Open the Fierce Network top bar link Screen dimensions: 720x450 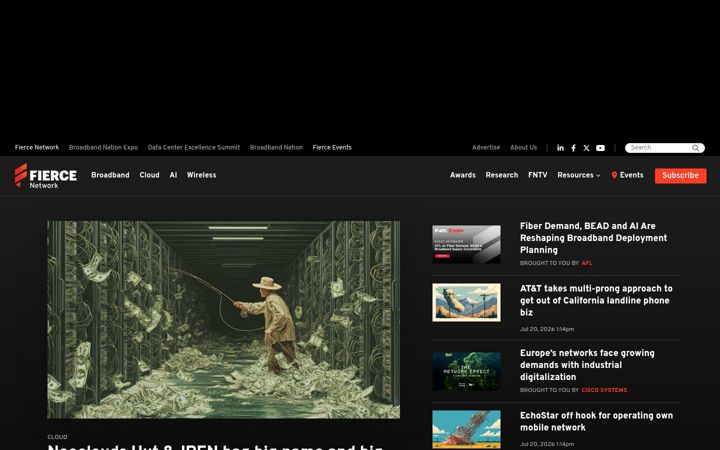(x=37, y=147)
